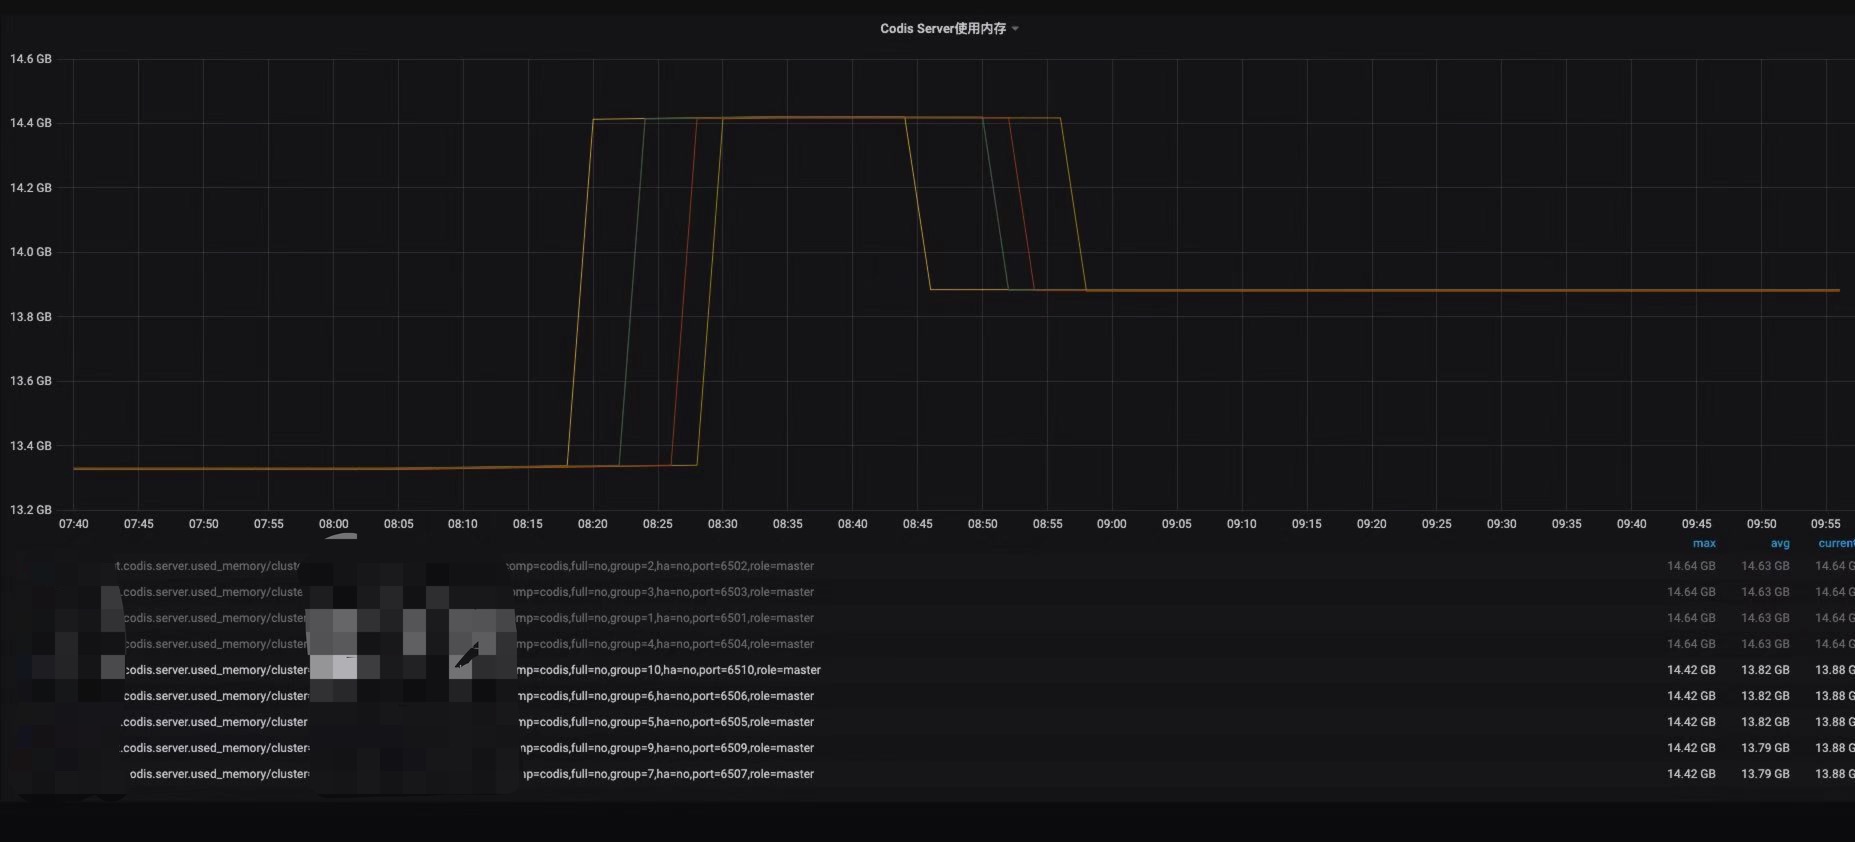Click the 09:00 time axis label
Viewport: 1855px width, 842px height.
(x=1112, y=524)
